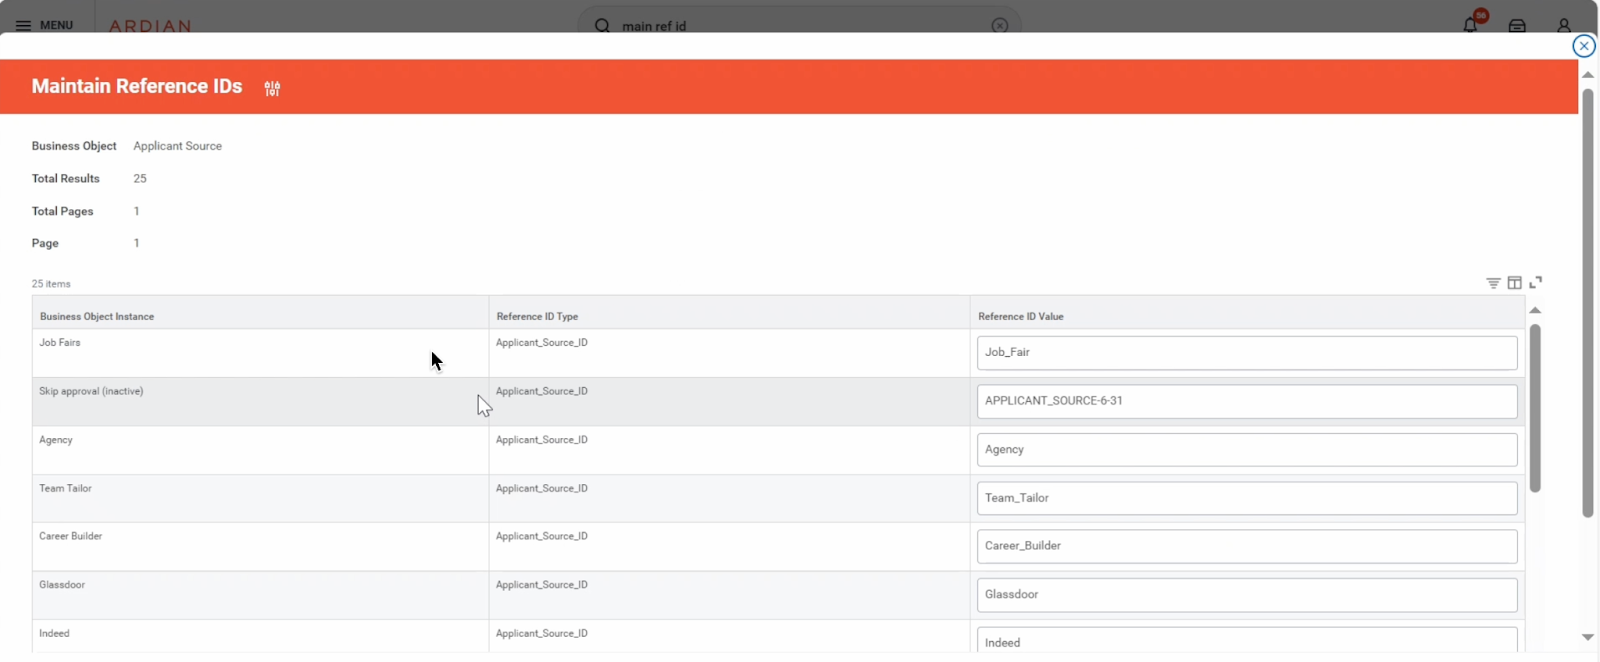The image size is (1600, 662).
Task: Expand the table to fullscreen
Action: [x=1536, y=282]
